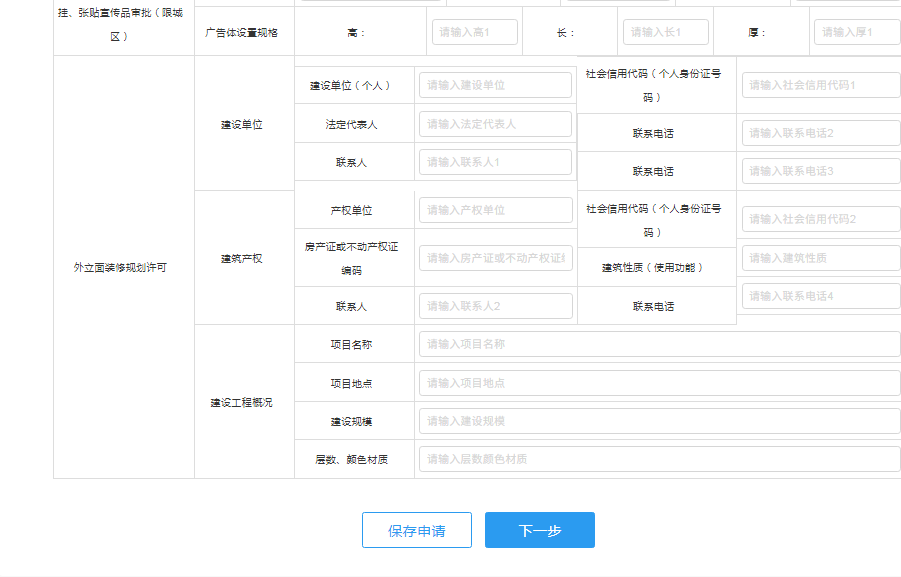The height and width of the screenshot is (577, 901).
Task: Click the 请输入联系人1 contact field
Action: tap(495, 162)
